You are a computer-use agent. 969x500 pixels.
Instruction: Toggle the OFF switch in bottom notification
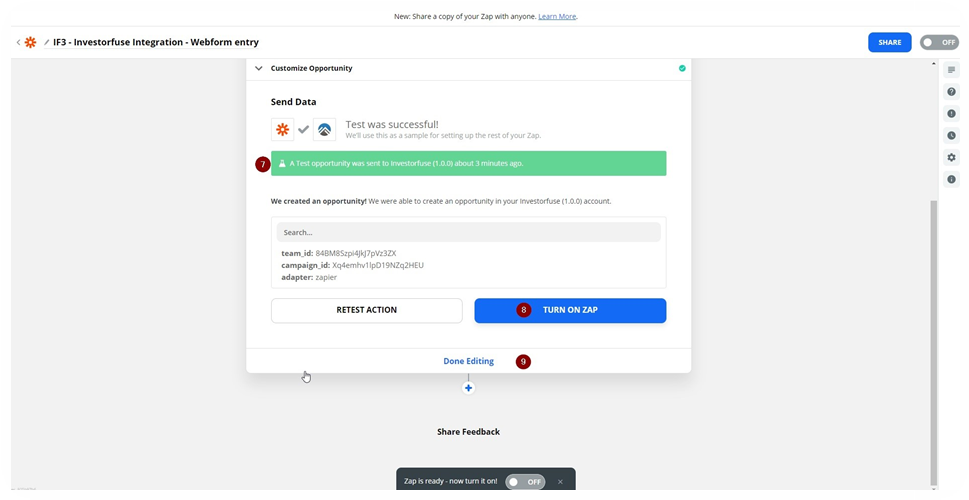pos(525,481)
